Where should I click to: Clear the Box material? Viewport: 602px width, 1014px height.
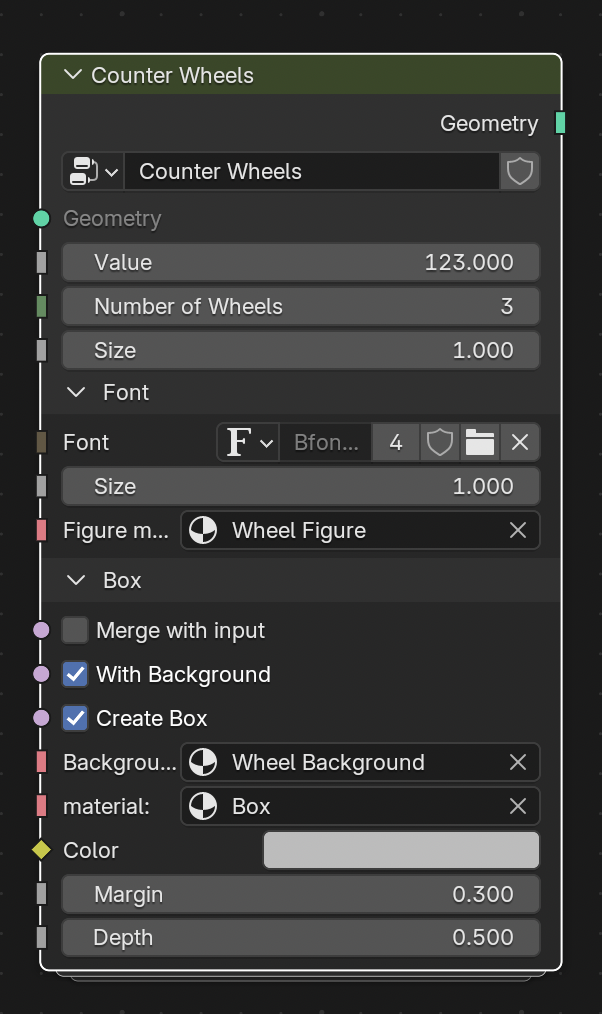tap(518, 806)
